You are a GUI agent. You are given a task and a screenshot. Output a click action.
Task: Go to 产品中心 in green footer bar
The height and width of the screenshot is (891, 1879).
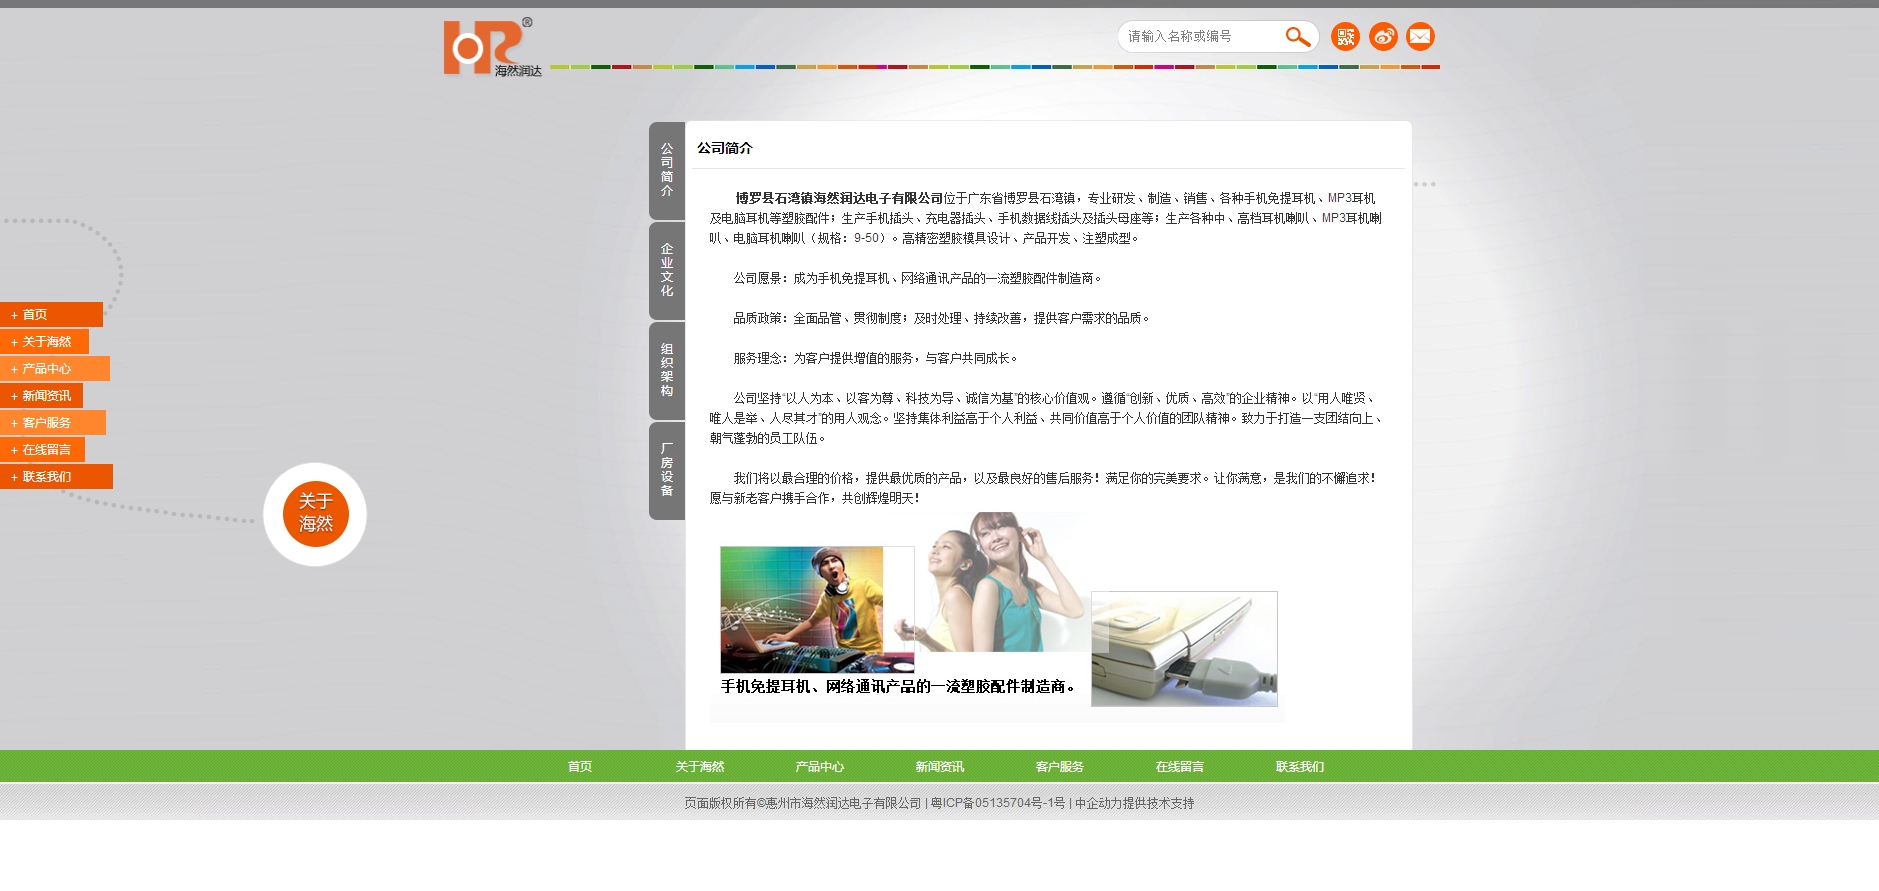820,767
